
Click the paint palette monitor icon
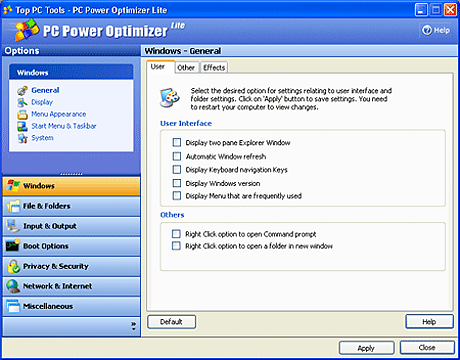point(170,98)
